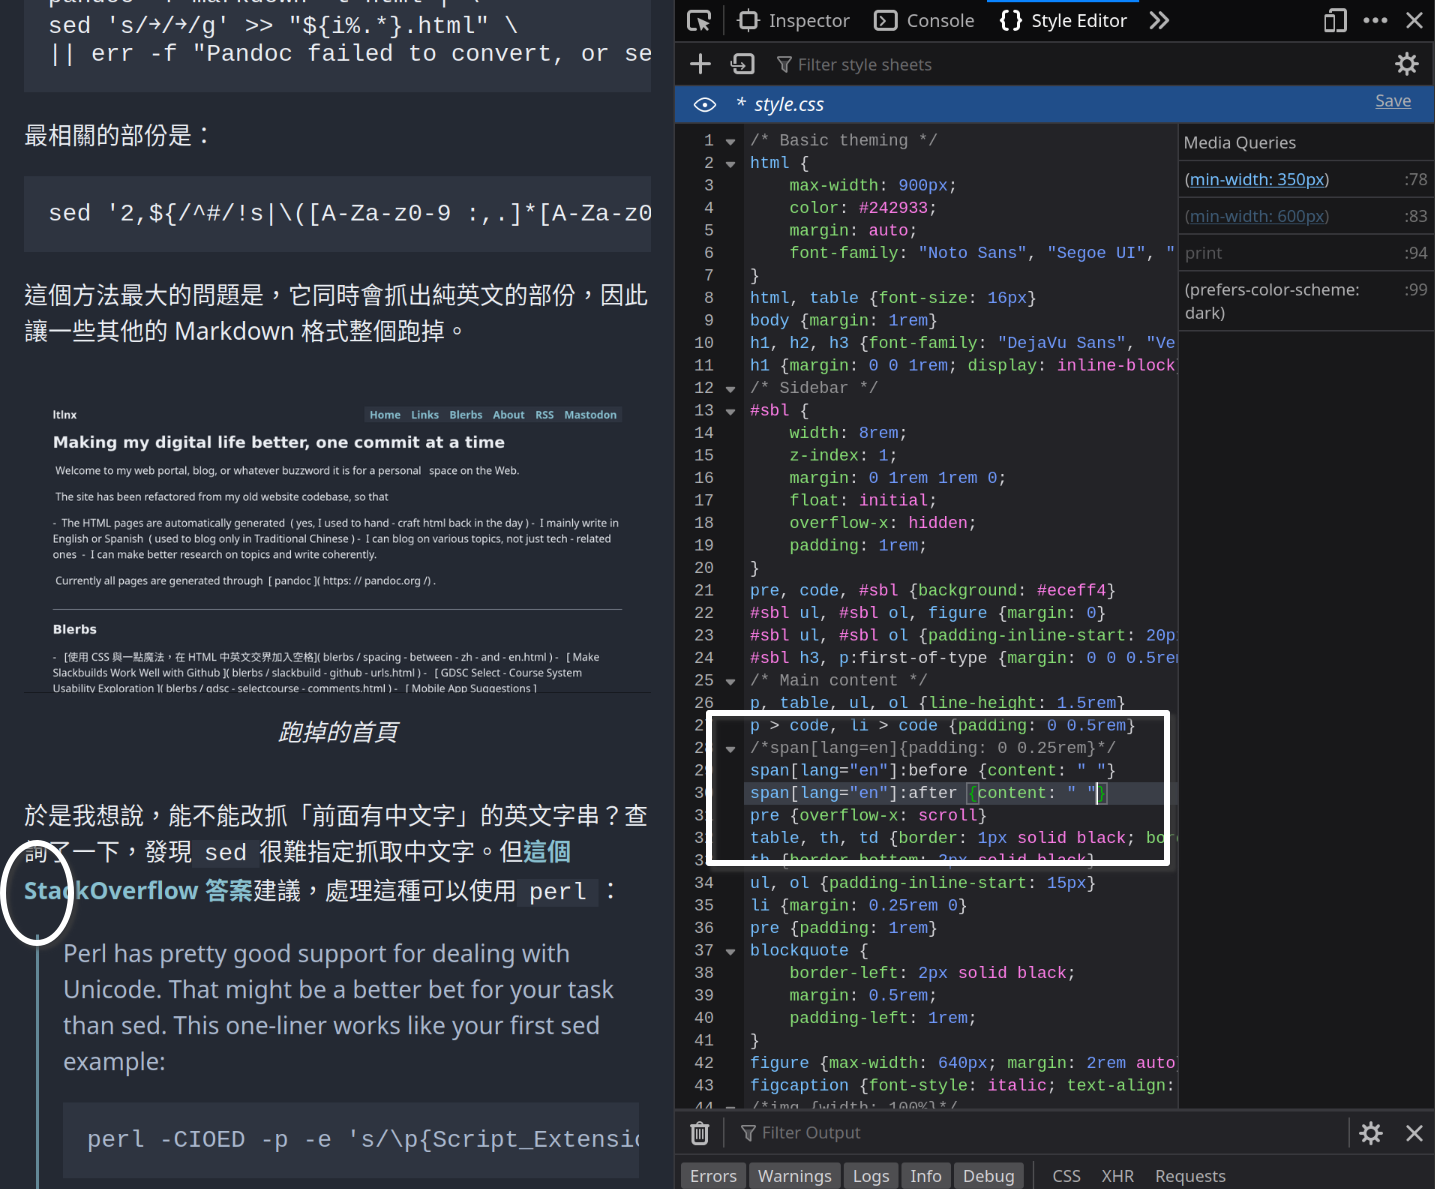
Task: Select the style.css sheet entry
Action: pos(1055,104)
